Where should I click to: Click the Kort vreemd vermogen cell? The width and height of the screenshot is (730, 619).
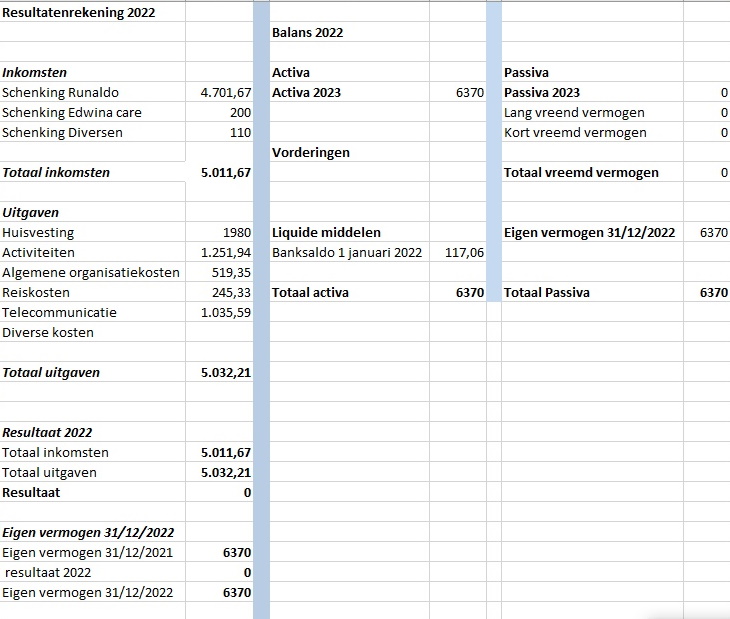(x=574, y=132)
